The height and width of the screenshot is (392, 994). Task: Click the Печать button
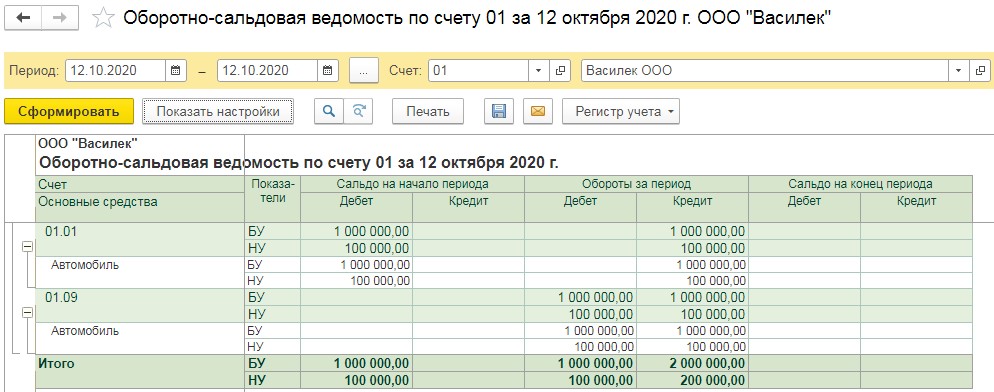coord(428,112)
